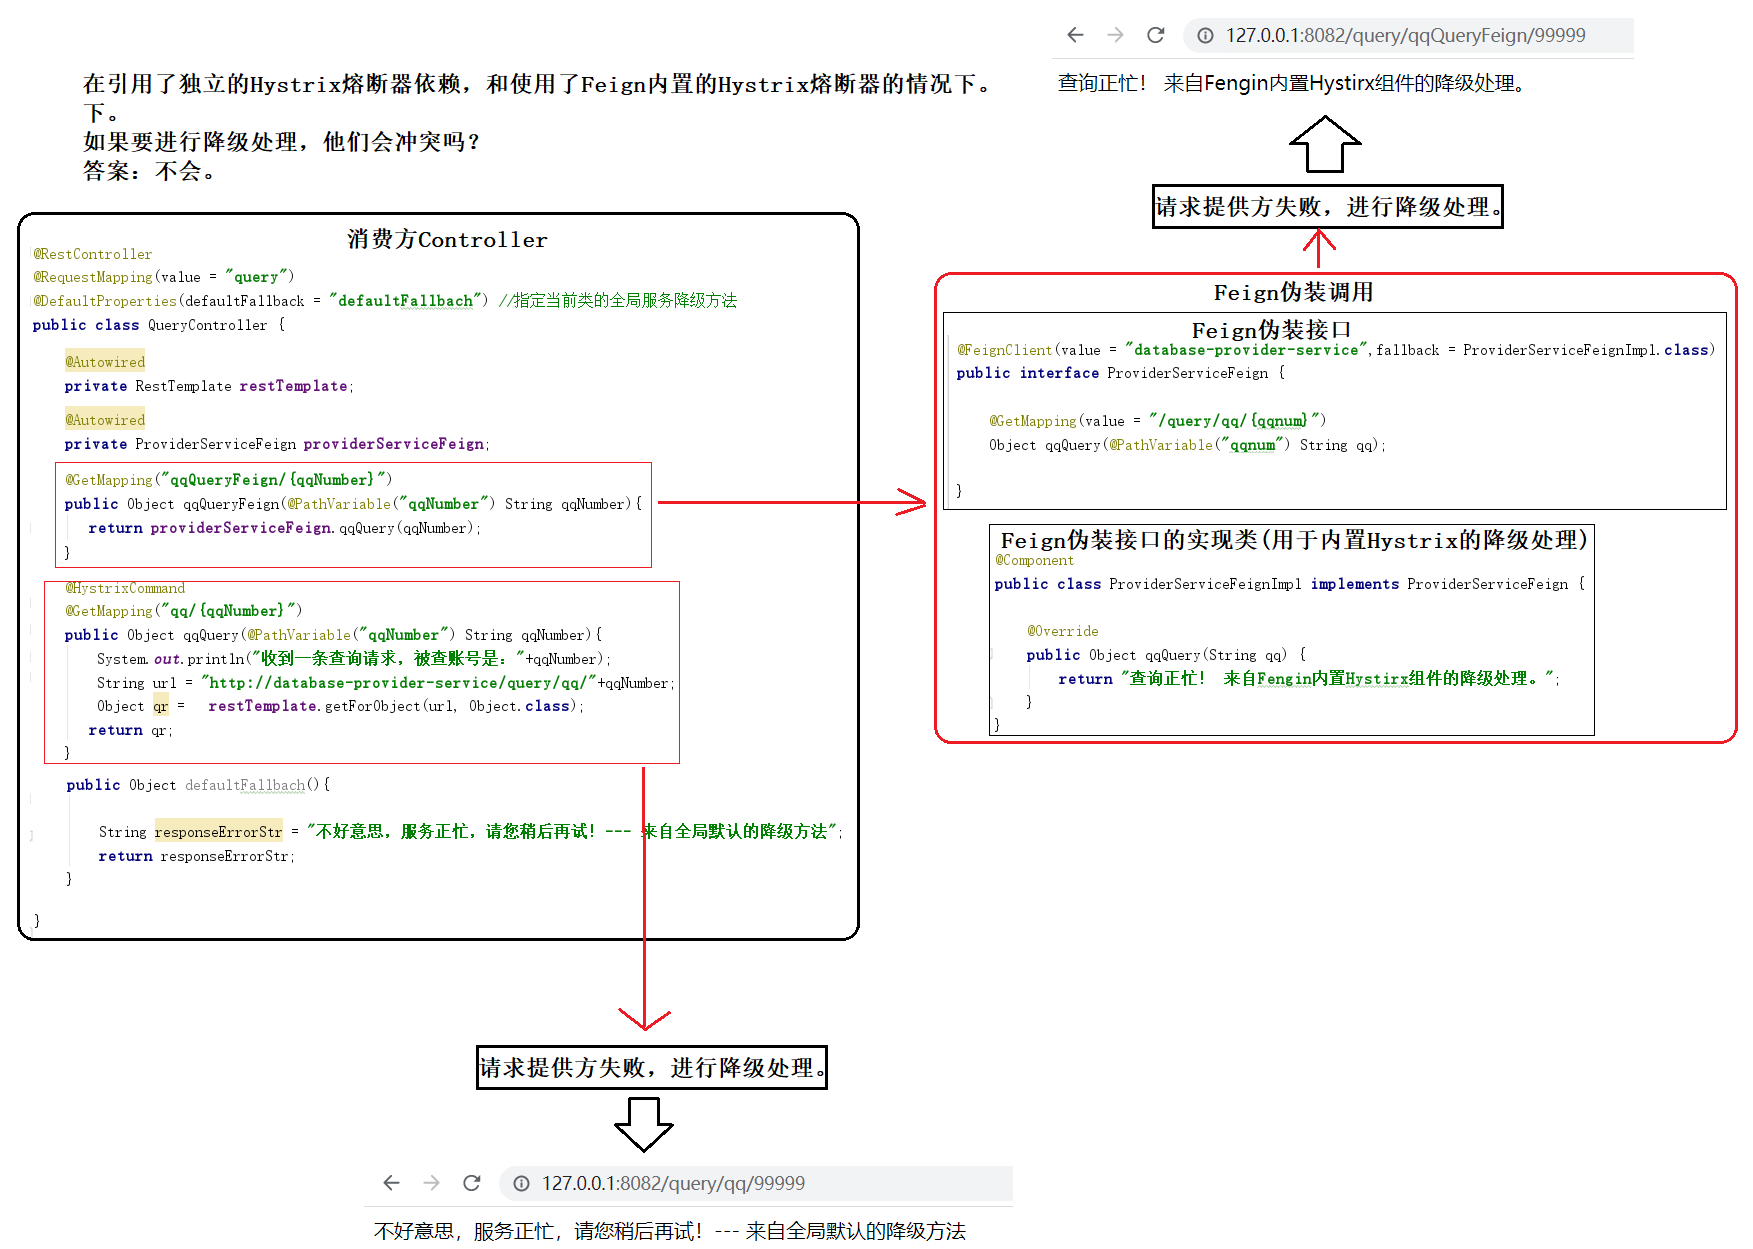The width and height of the screenshot is (1753, 1249).
Task: Click the 'String responseErrorStr' assignment line
Action: [470, 832]
